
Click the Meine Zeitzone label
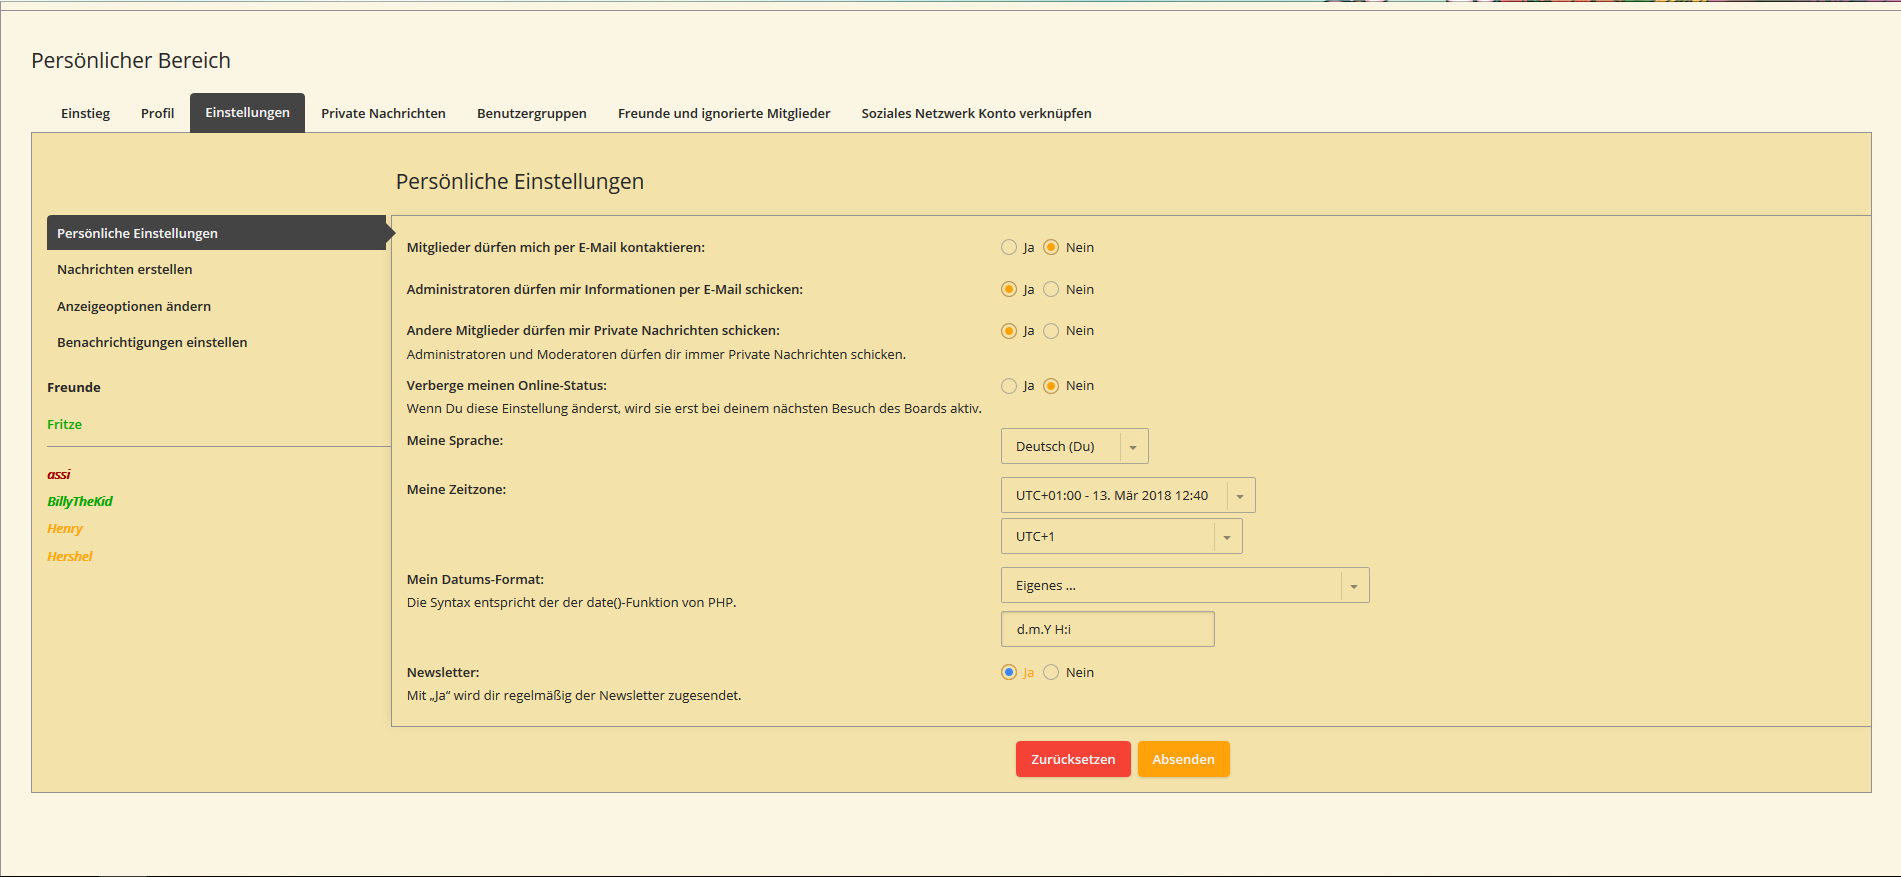(456, 489)
